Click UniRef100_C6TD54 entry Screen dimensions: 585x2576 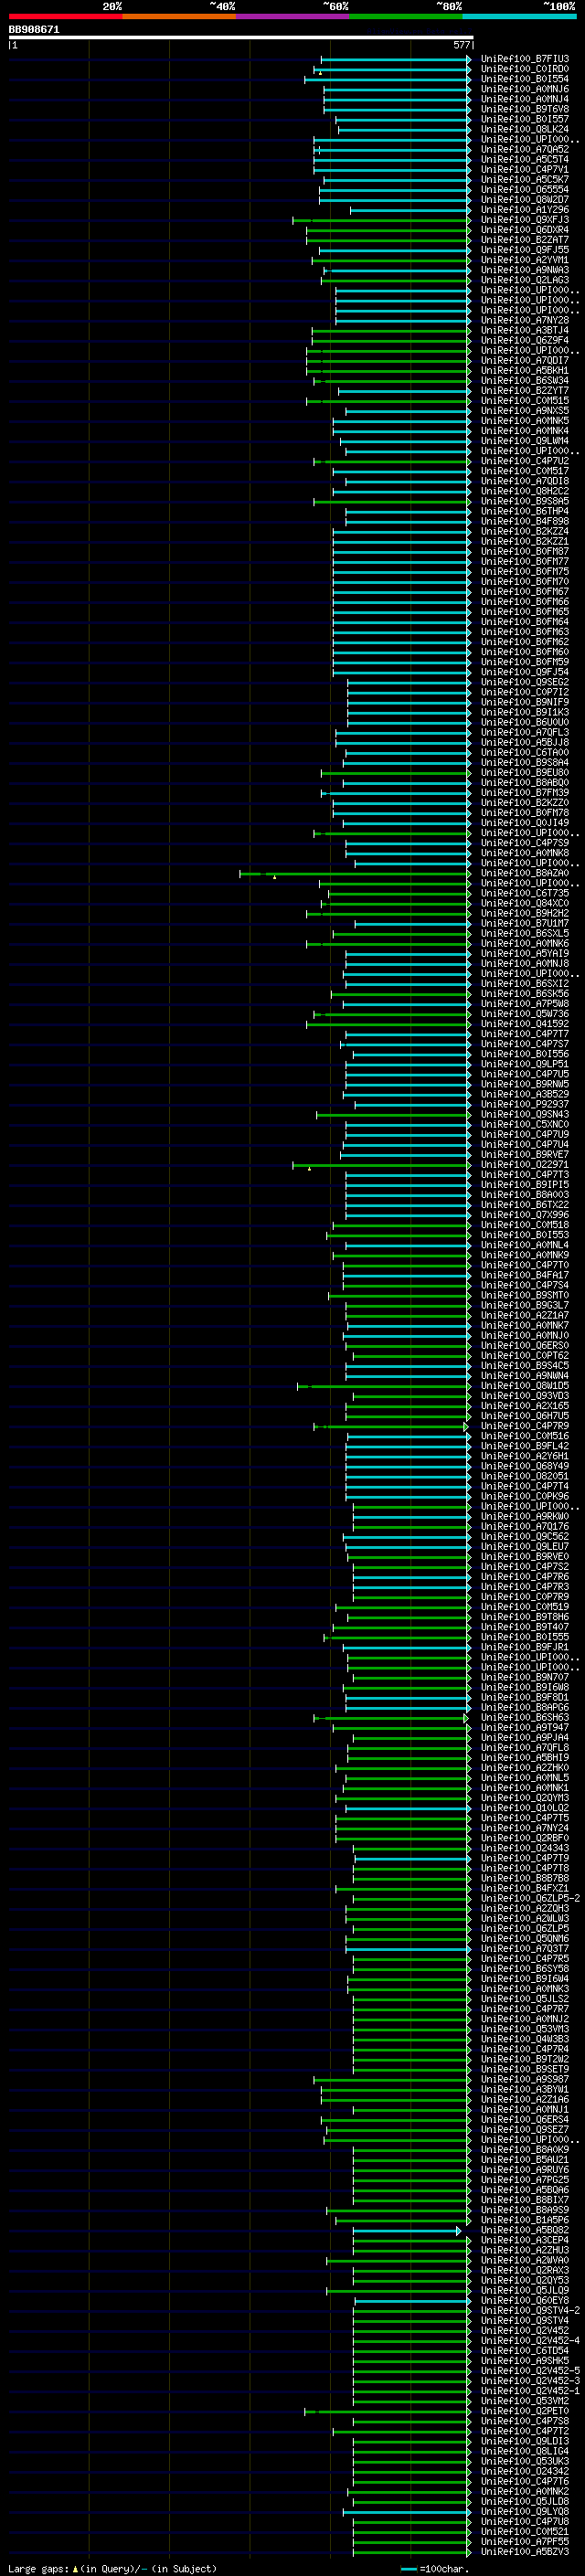tap(525, 2351)
